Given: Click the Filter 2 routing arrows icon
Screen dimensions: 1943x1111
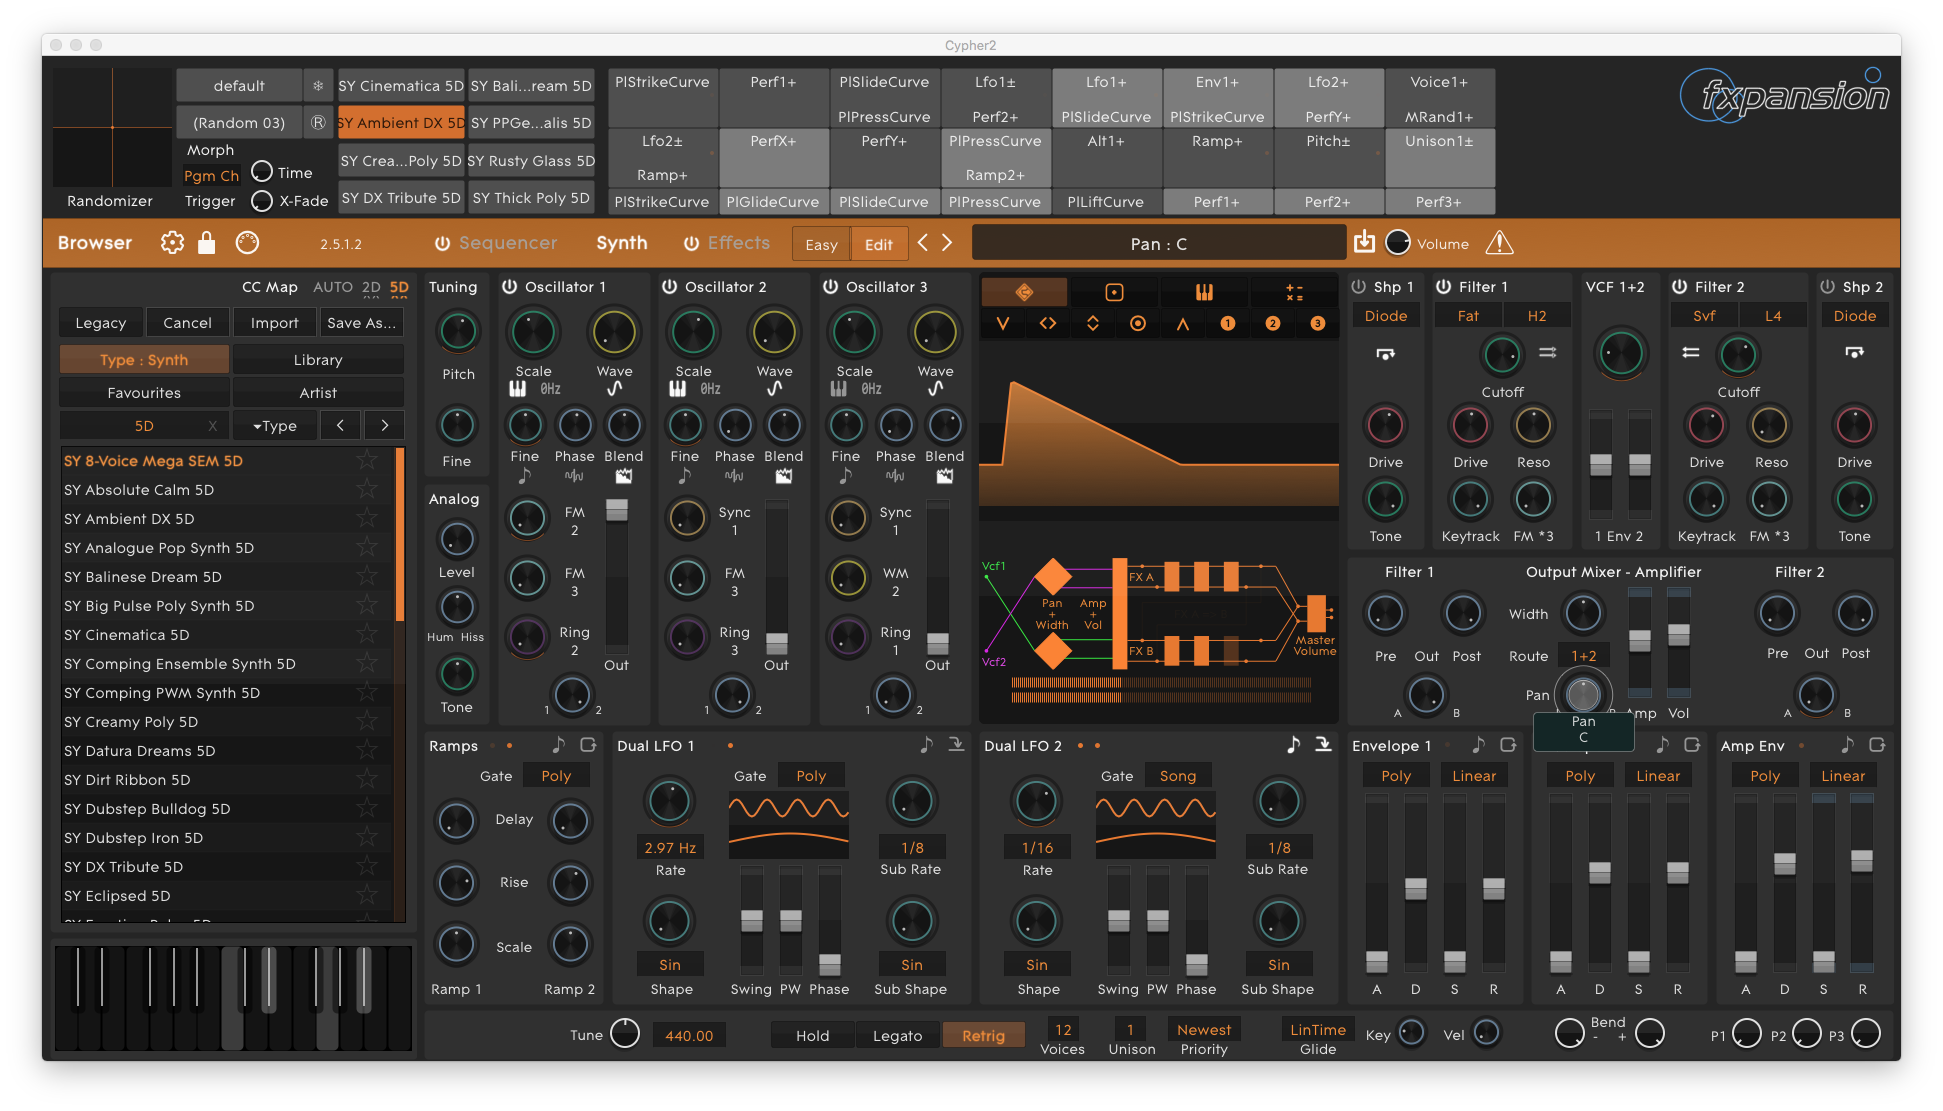Looking at the screenshot, I should click(x=1691, y=352).
